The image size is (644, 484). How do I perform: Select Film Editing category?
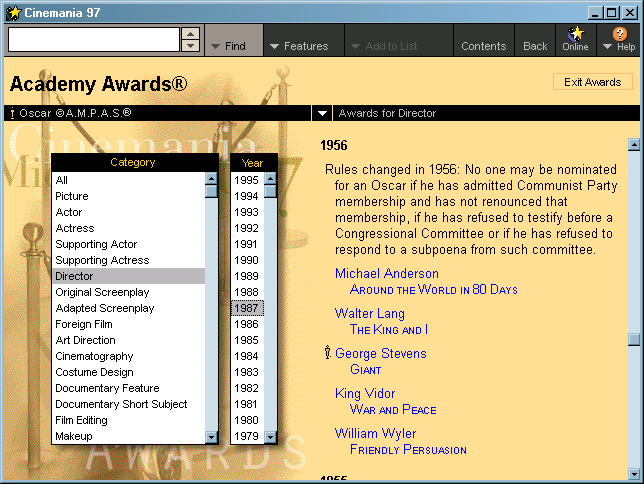point(129,420)
